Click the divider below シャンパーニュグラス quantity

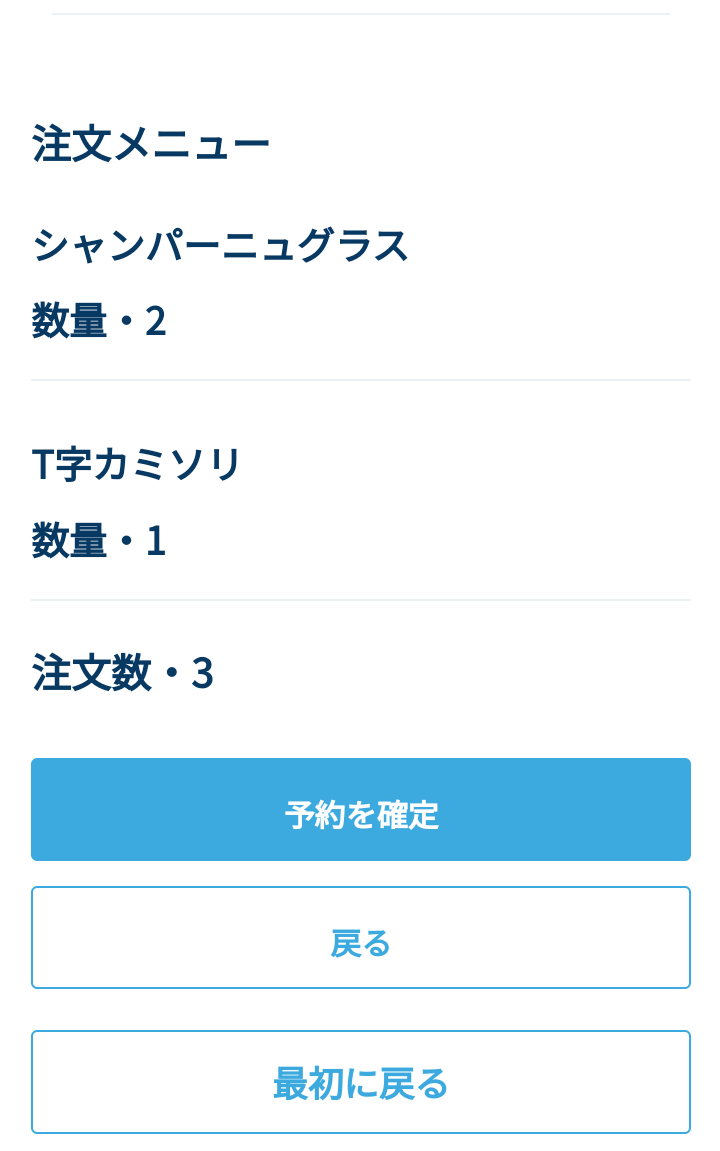tap(360, 380)
